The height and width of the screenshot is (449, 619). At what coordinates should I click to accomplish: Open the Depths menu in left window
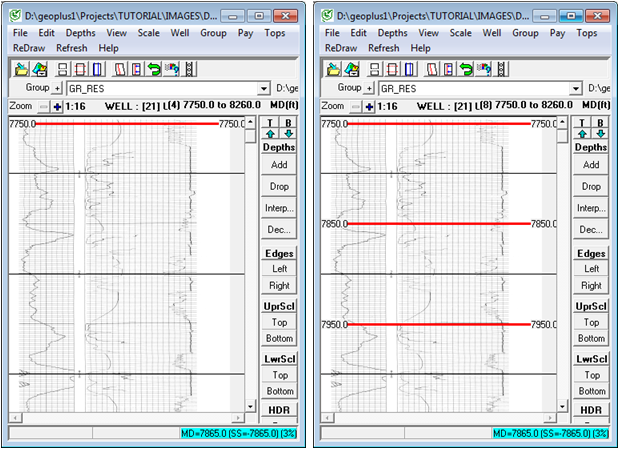[x=81, y=32]
